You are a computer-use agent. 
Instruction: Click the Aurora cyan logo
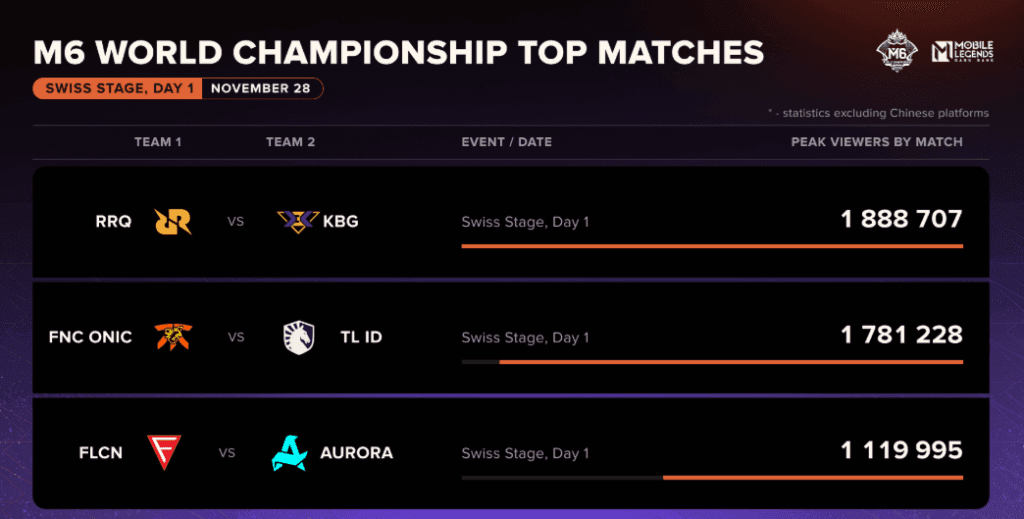click(289, 453)
